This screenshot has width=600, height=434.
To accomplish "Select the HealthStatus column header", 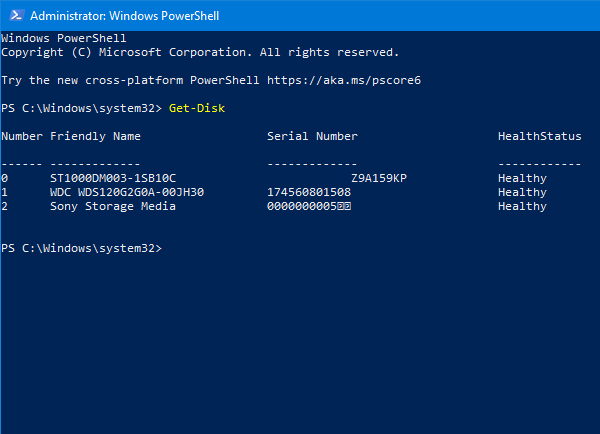I will coord(539,136).
